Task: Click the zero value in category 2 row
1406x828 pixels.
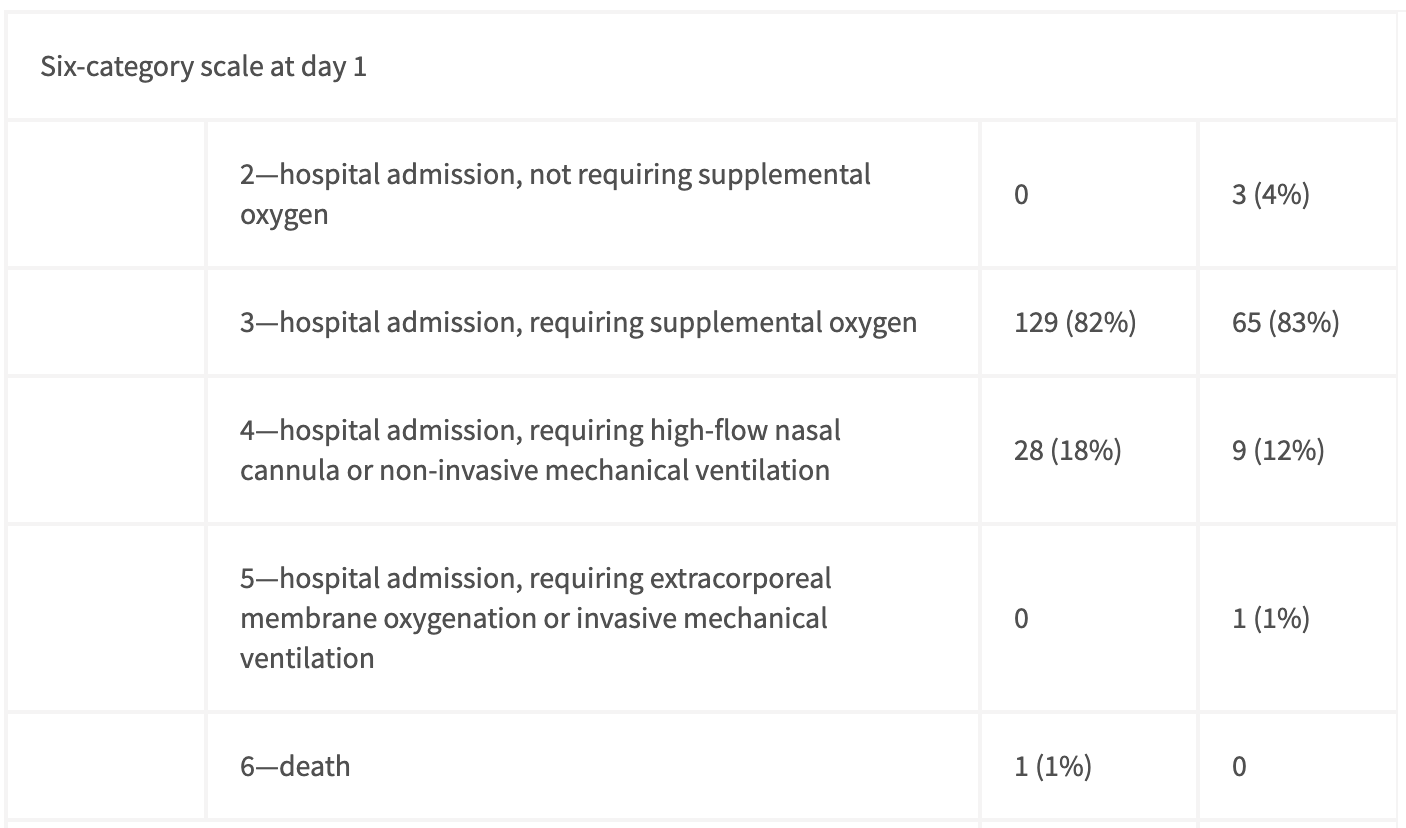Action: pos(1021,194)
